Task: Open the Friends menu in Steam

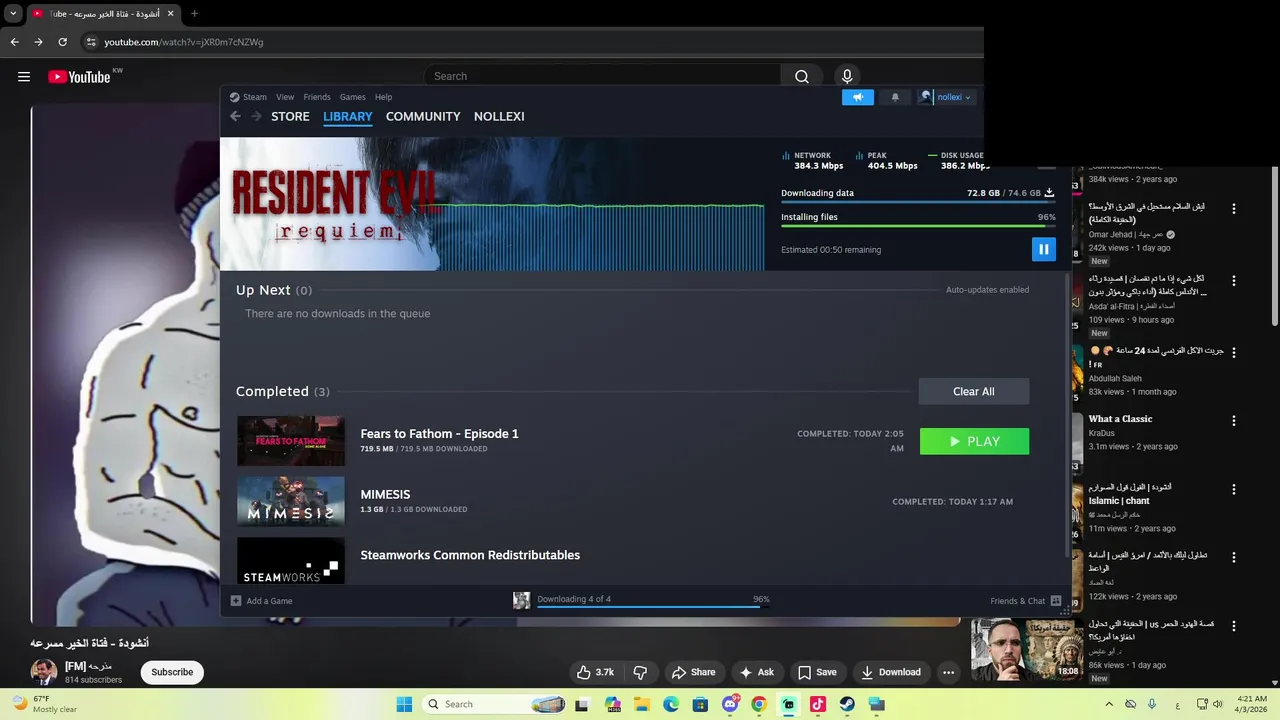Action: pos(317,97)
